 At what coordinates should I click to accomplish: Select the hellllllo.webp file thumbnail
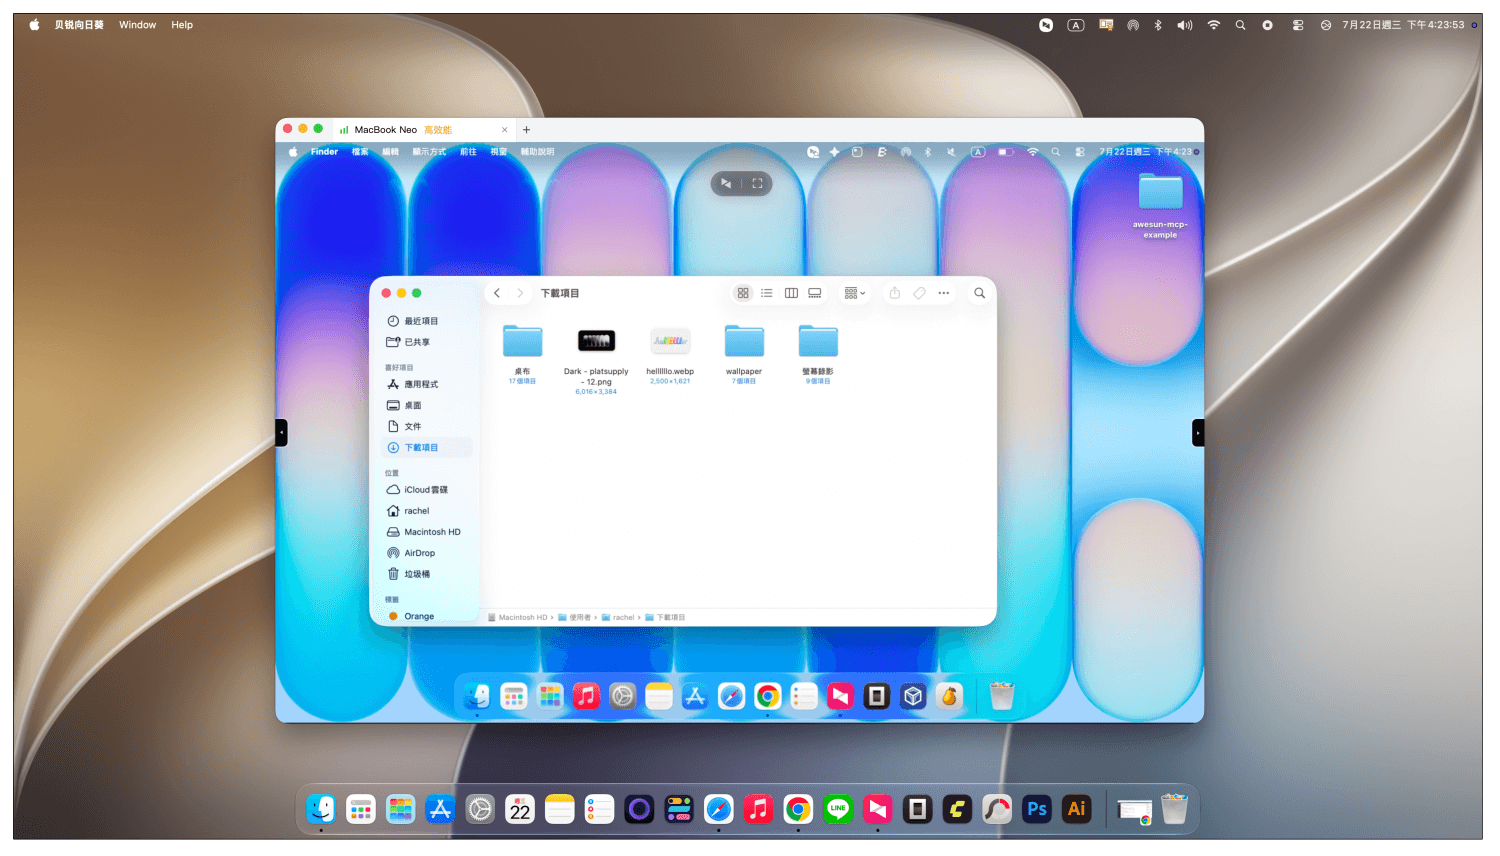[x=670, y=341]
